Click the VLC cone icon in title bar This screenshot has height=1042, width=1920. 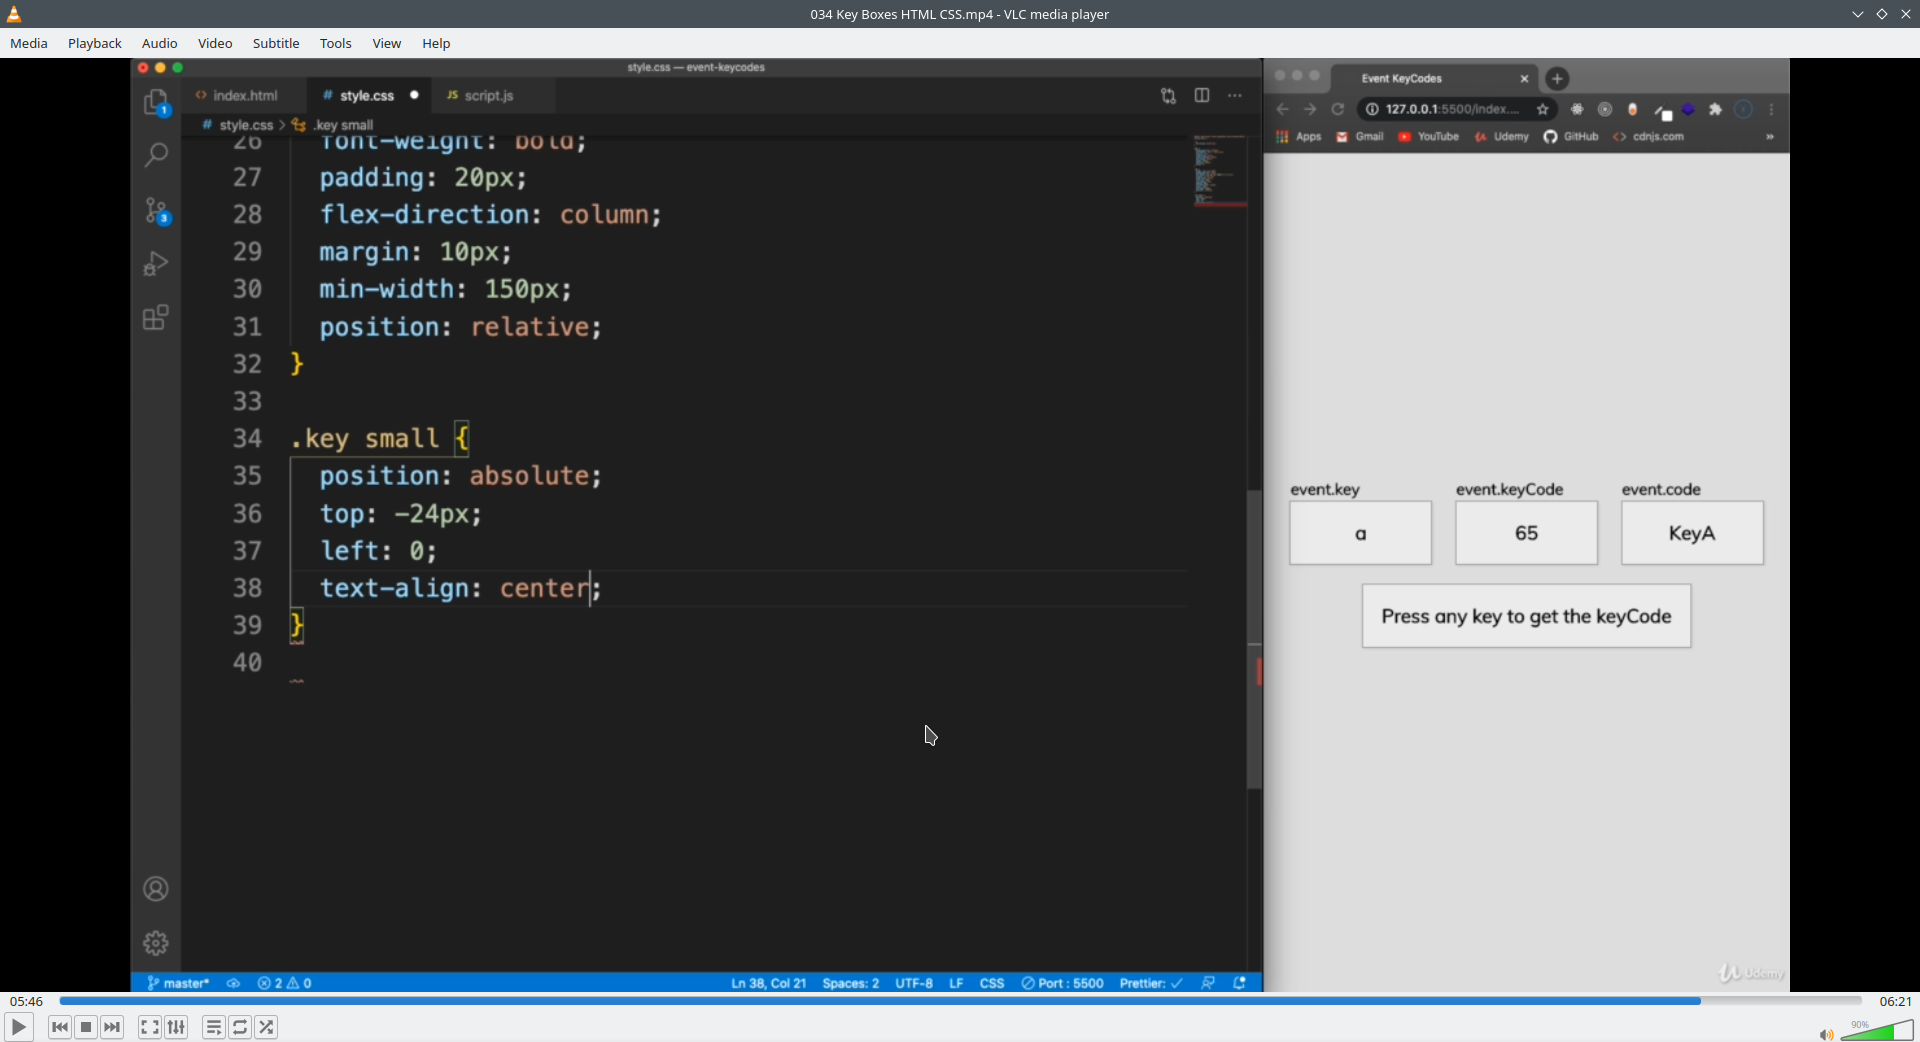coord(14,14)
